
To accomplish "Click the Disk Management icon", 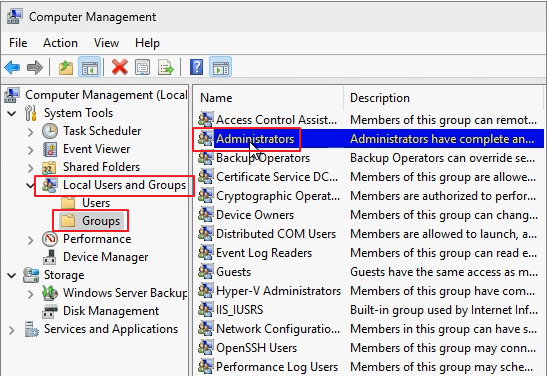I will click(50, 311).
